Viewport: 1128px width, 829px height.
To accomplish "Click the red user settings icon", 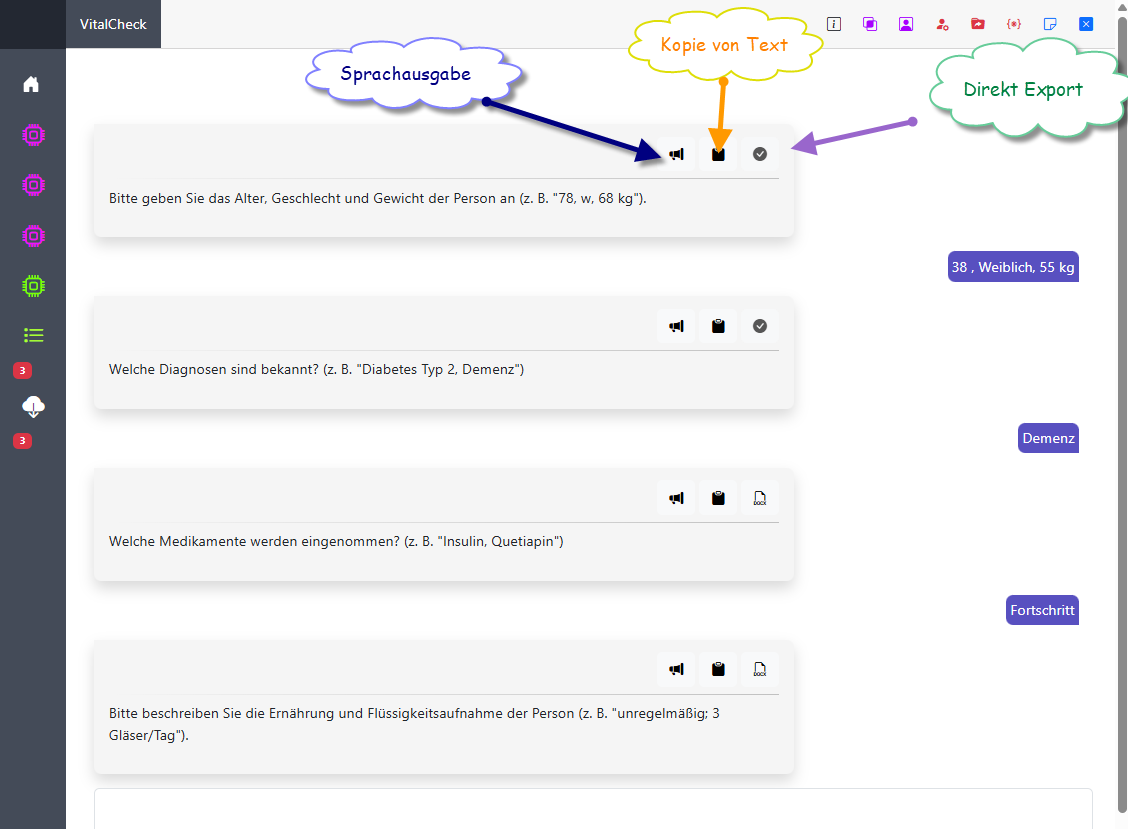I will (942, 24).
